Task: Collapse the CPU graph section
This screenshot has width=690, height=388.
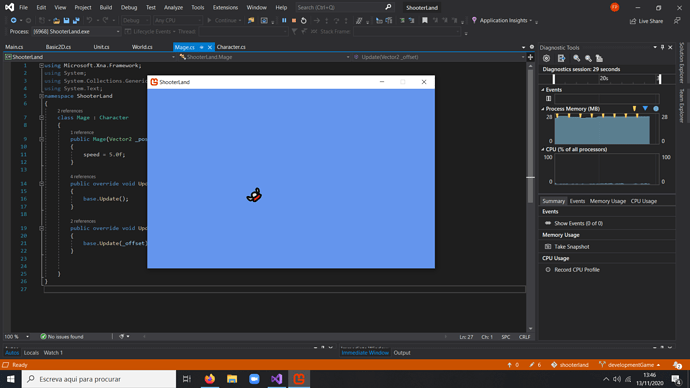Action: click(x=543, y=150)
